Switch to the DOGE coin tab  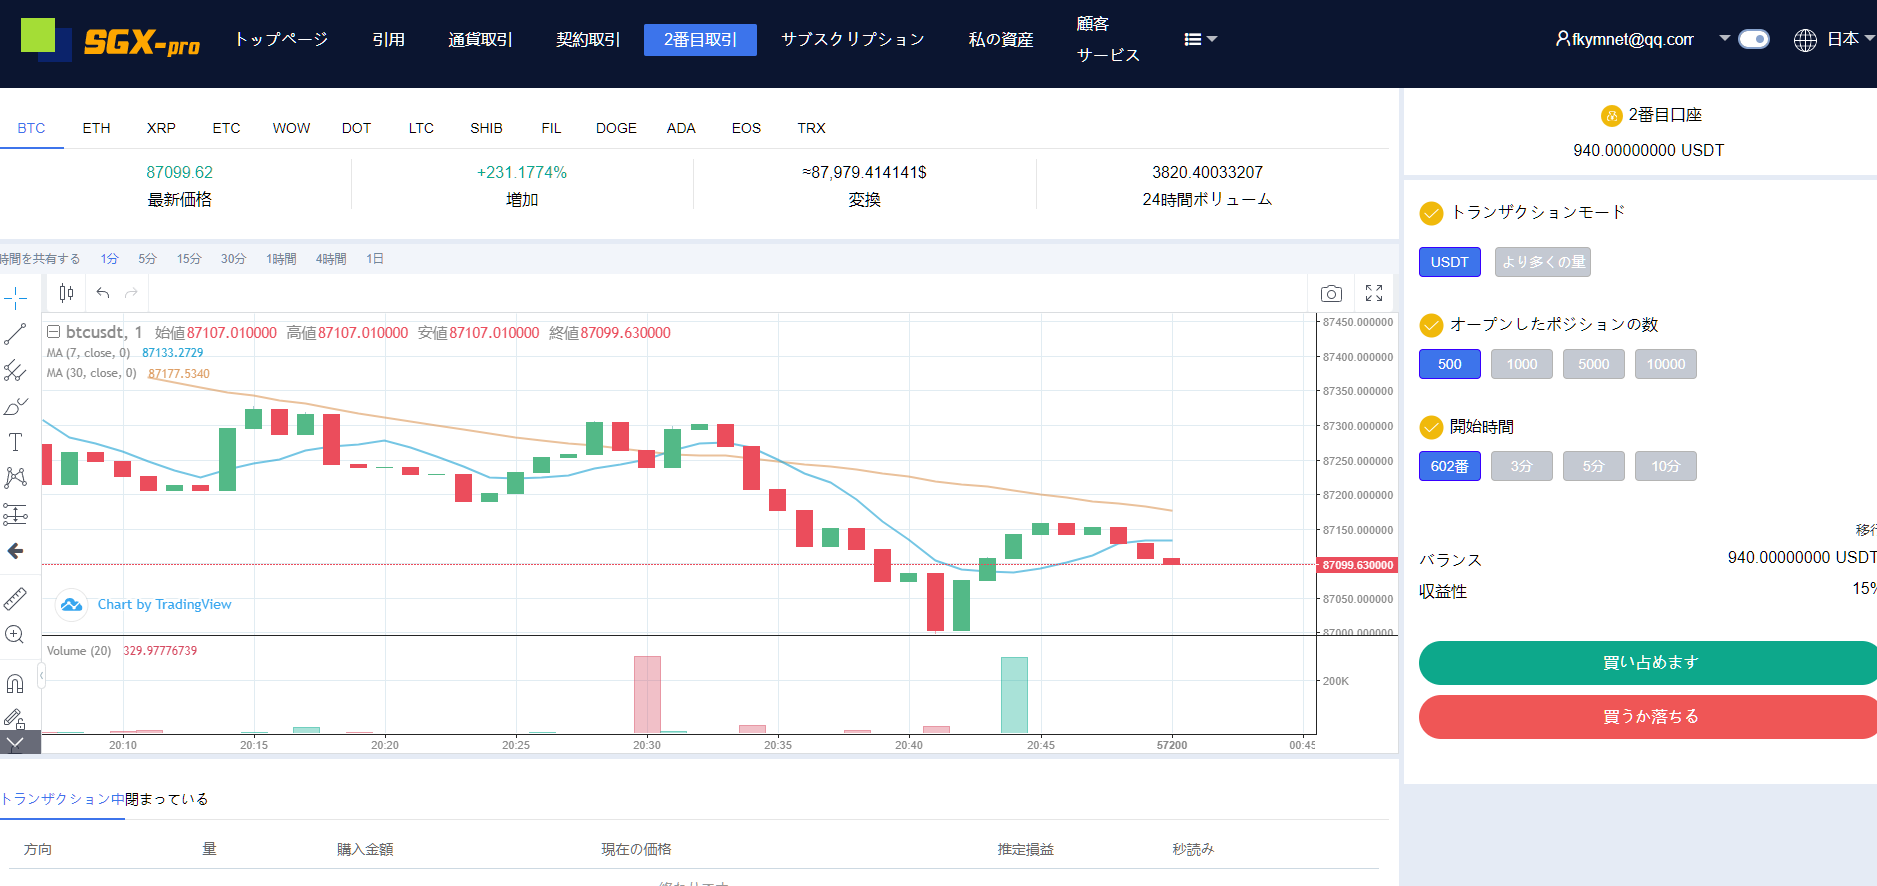616,128
